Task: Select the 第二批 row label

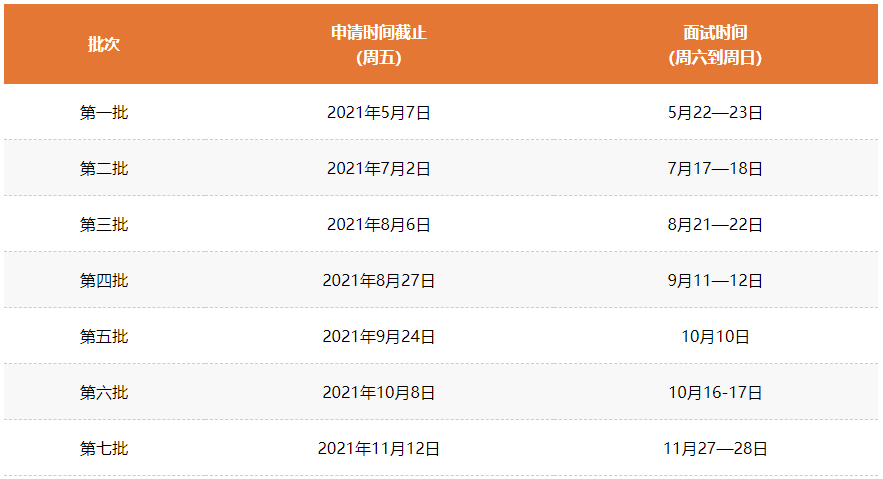Action: (104, 169)
